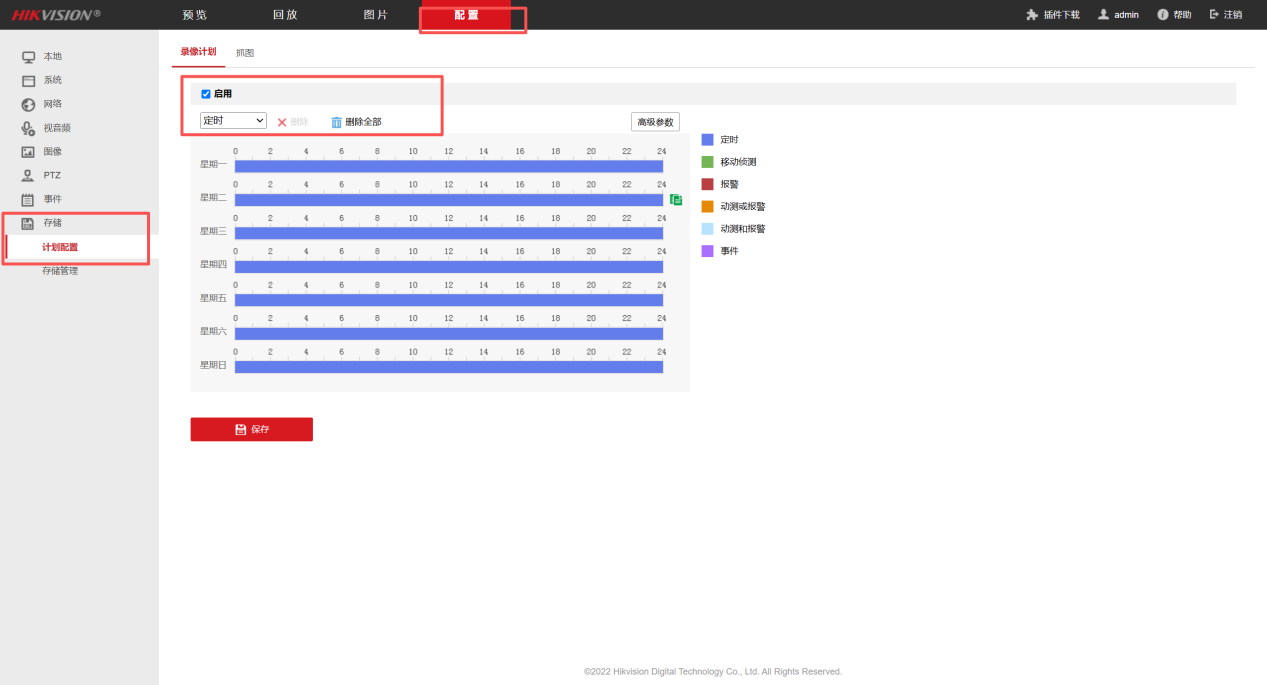Click the 事件 calendar icon in sidebar
Image resolution: width=1267 pixels, height=685 pixels.
(29, 199)
